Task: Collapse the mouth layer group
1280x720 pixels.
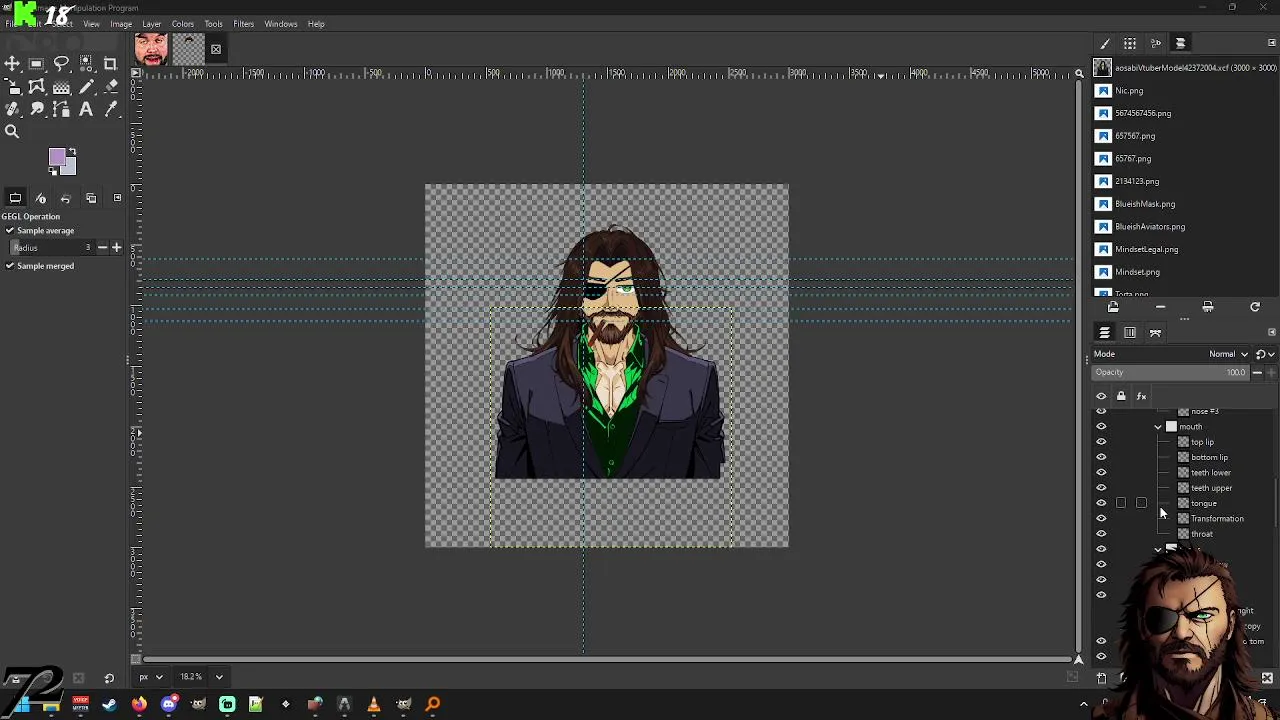Action: (1158, 427)
